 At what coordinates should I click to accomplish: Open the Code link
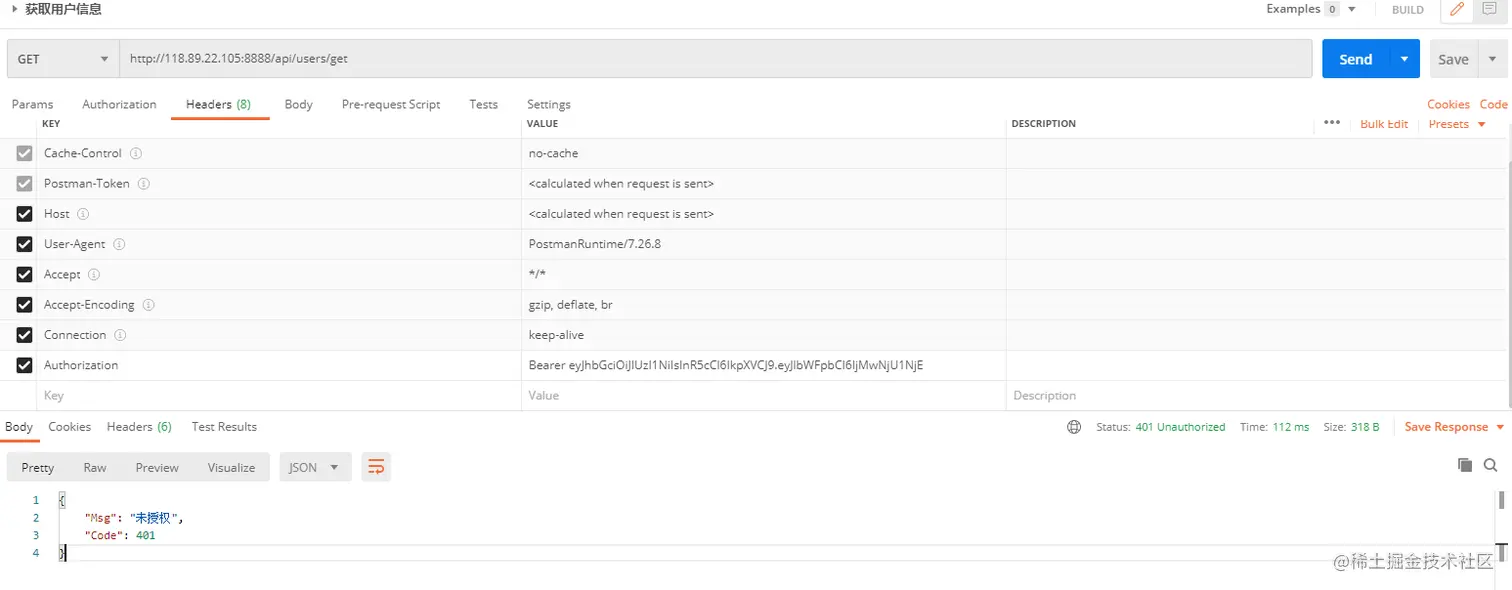click(x=1494, y=104)
